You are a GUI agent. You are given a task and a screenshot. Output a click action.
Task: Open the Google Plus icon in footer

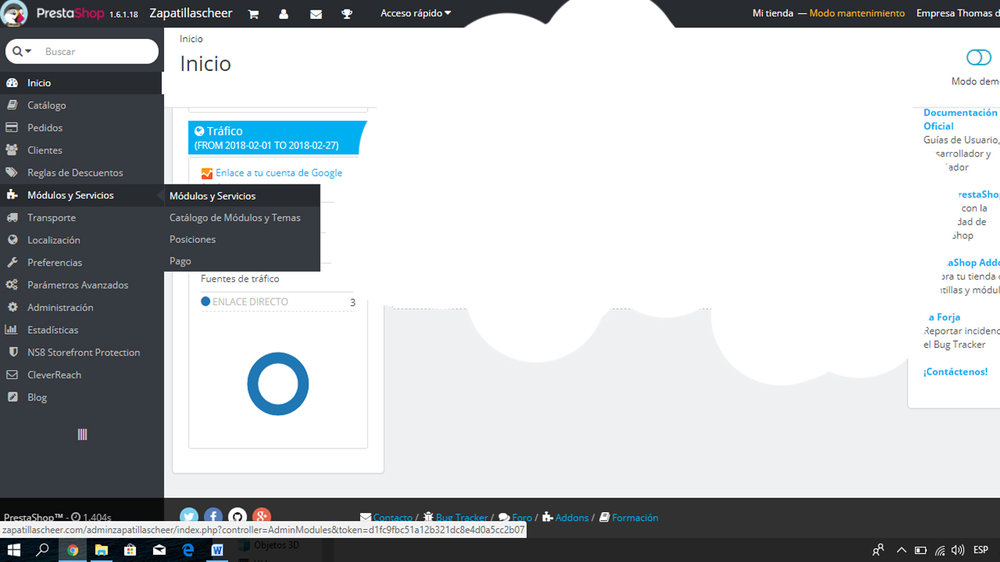click(261, 515)
